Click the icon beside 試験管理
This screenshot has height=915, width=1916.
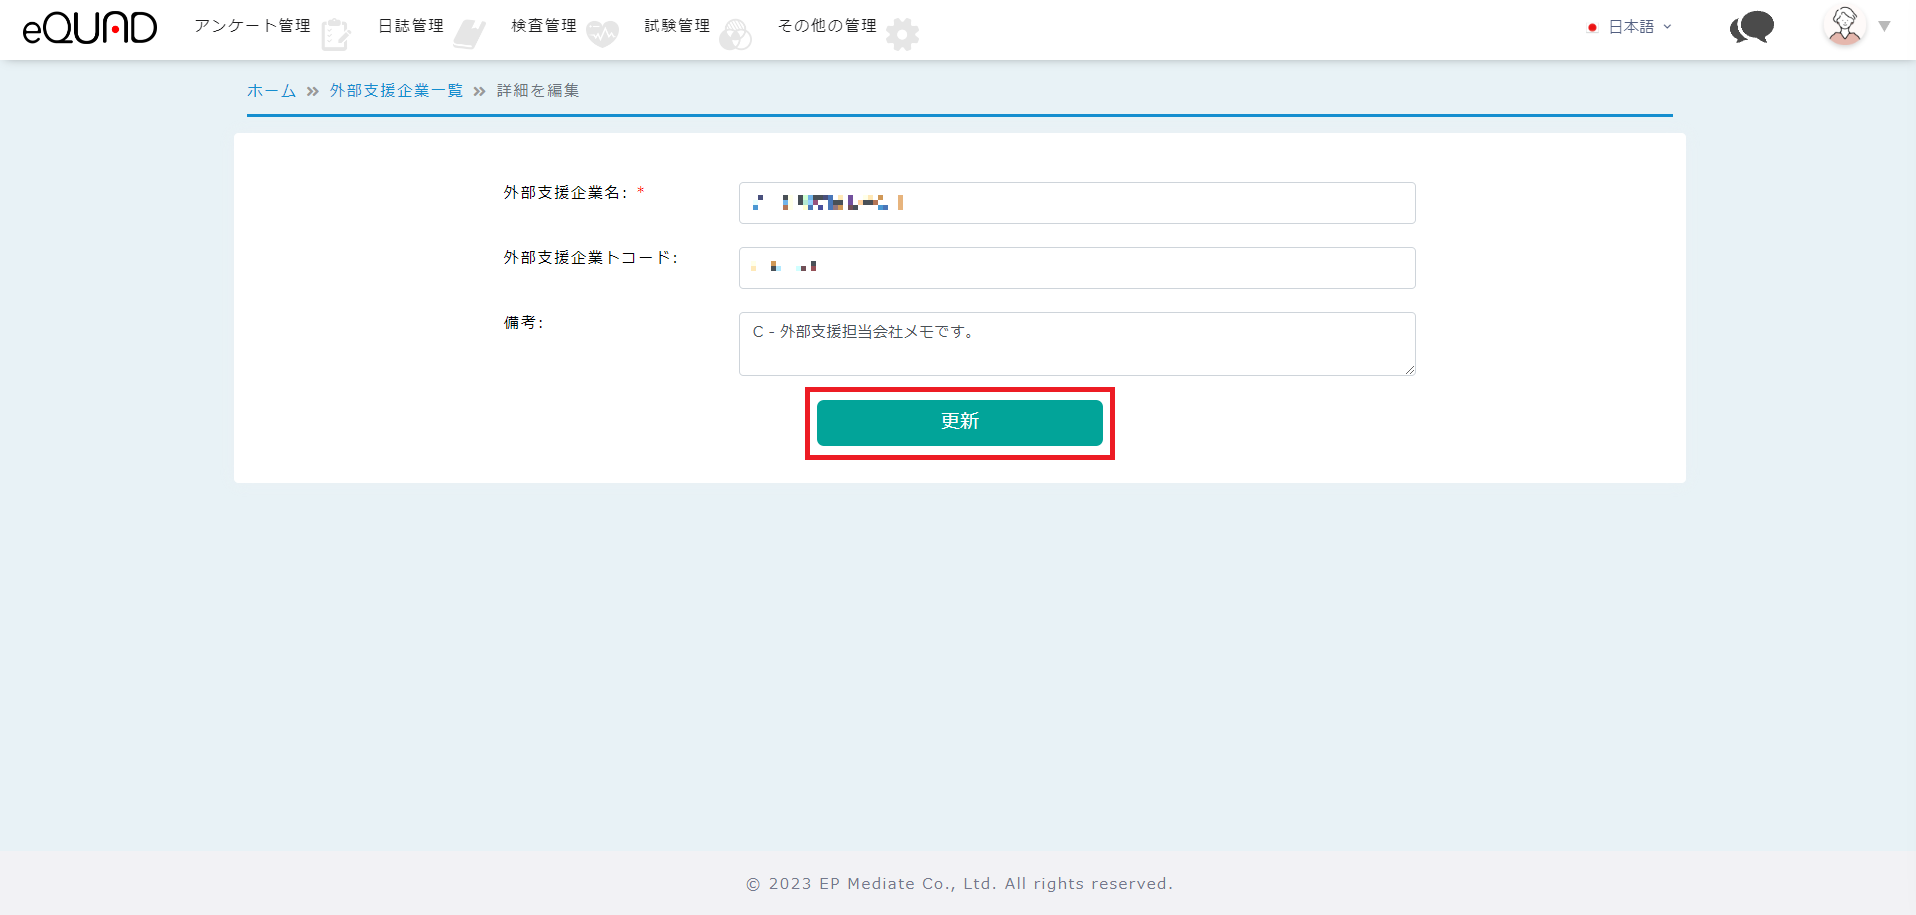(x=735, y=35)
